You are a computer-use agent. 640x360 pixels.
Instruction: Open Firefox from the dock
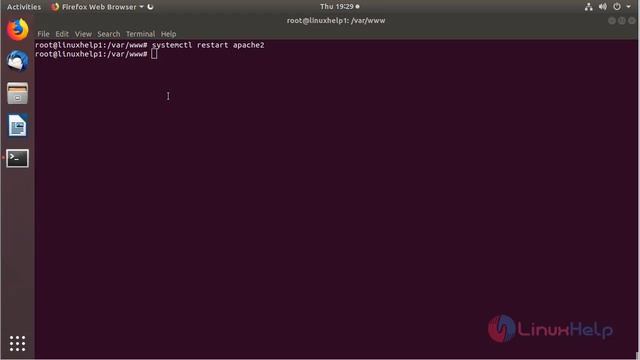(18, 30)
